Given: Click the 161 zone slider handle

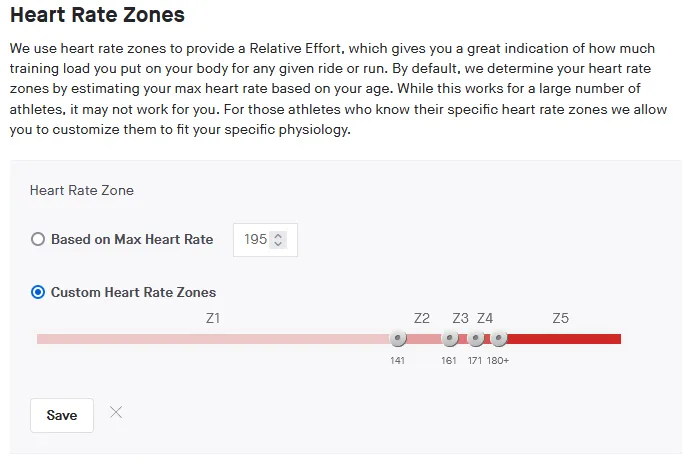Looking at the screenshot, I should pyautogui.click(x=449, y=339).
